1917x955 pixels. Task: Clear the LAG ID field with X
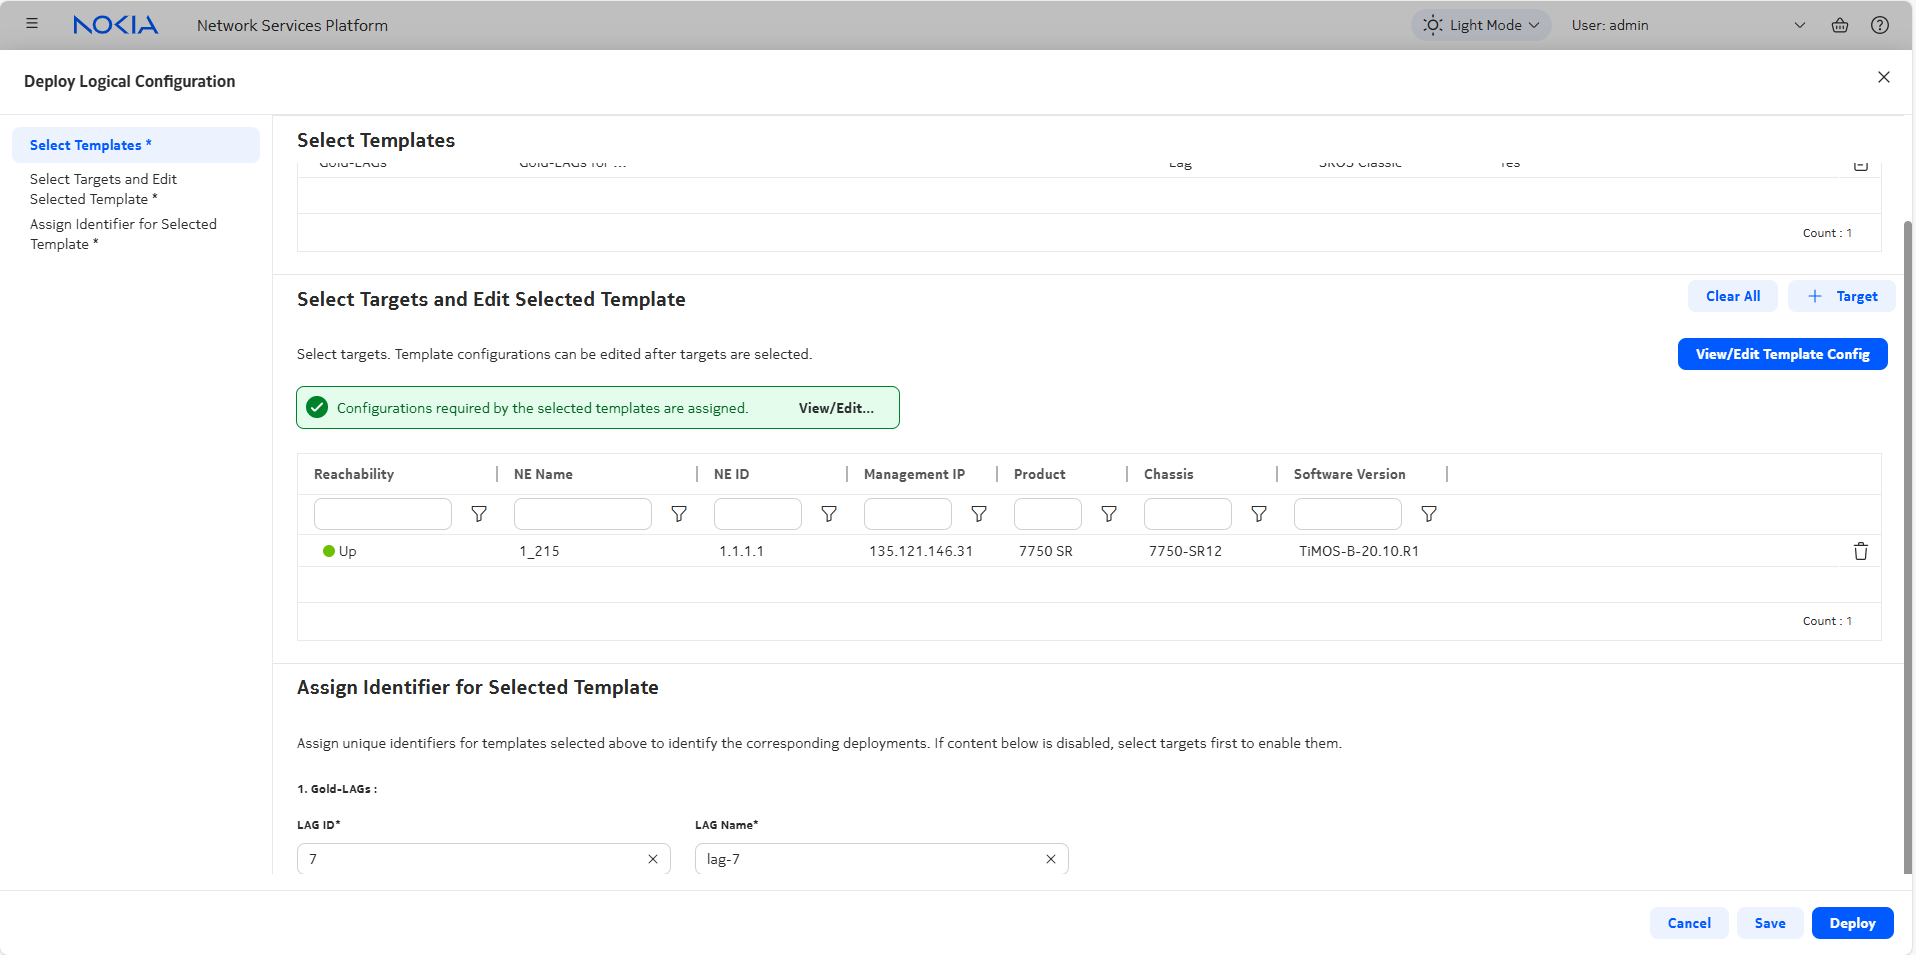tap(653, 859)
